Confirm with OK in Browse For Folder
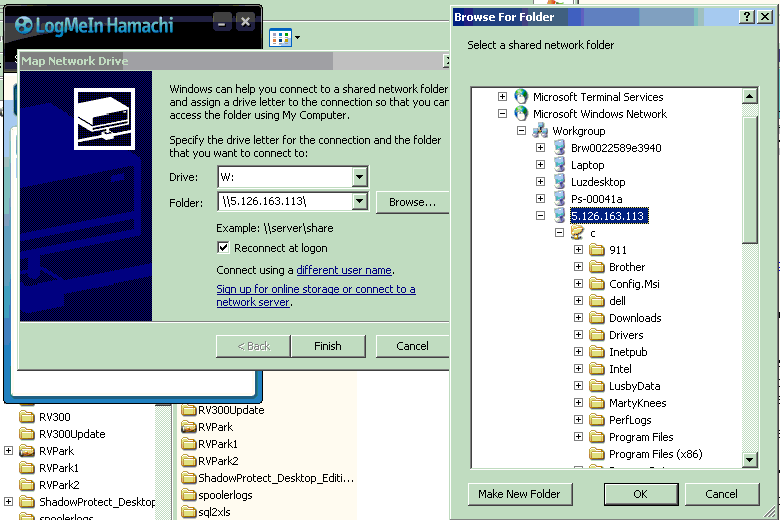780x520 pixels. pos(641,494)
